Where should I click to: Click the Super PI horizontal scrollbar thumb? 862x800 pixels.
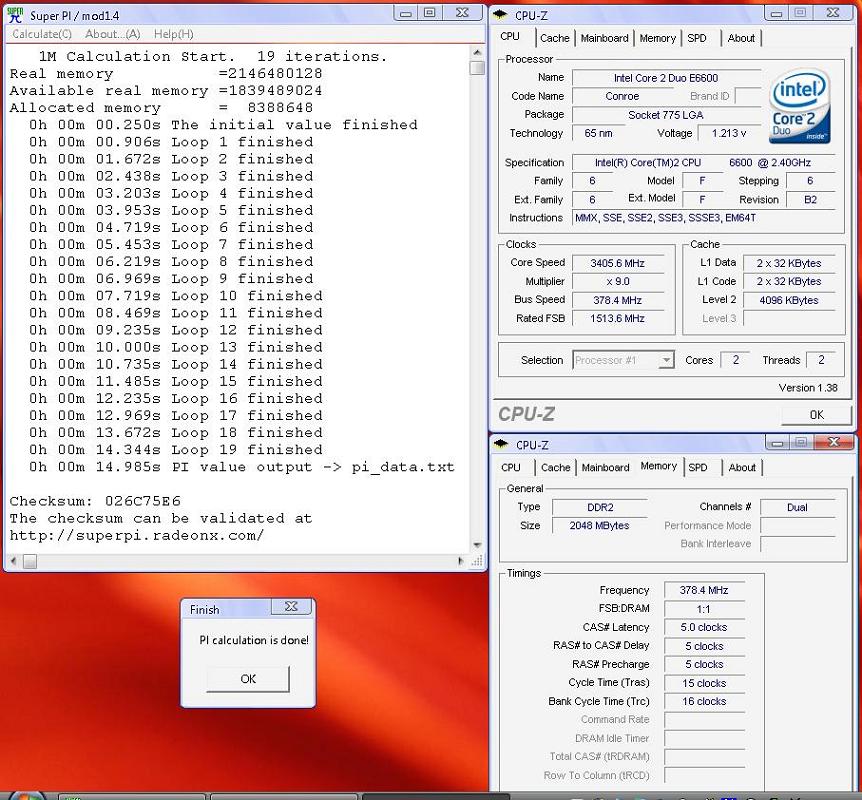pyautogui.click(x=30, y=561)
